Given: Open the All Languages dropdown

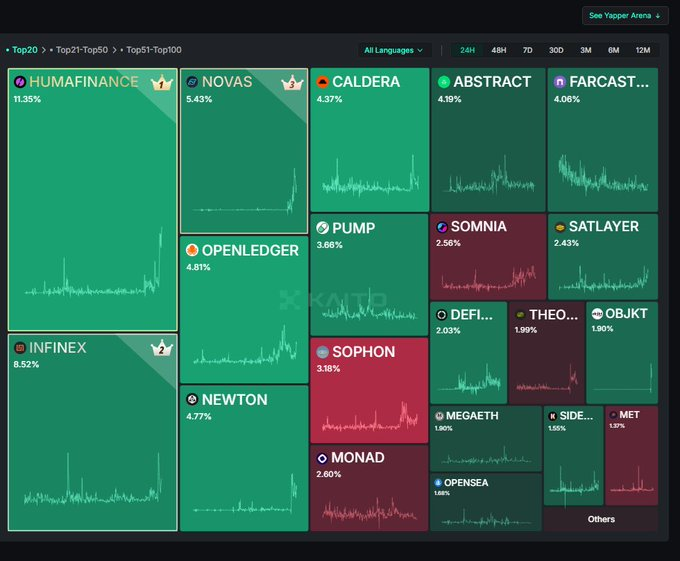Looking at the screenshot, I should tap(394, 50).
